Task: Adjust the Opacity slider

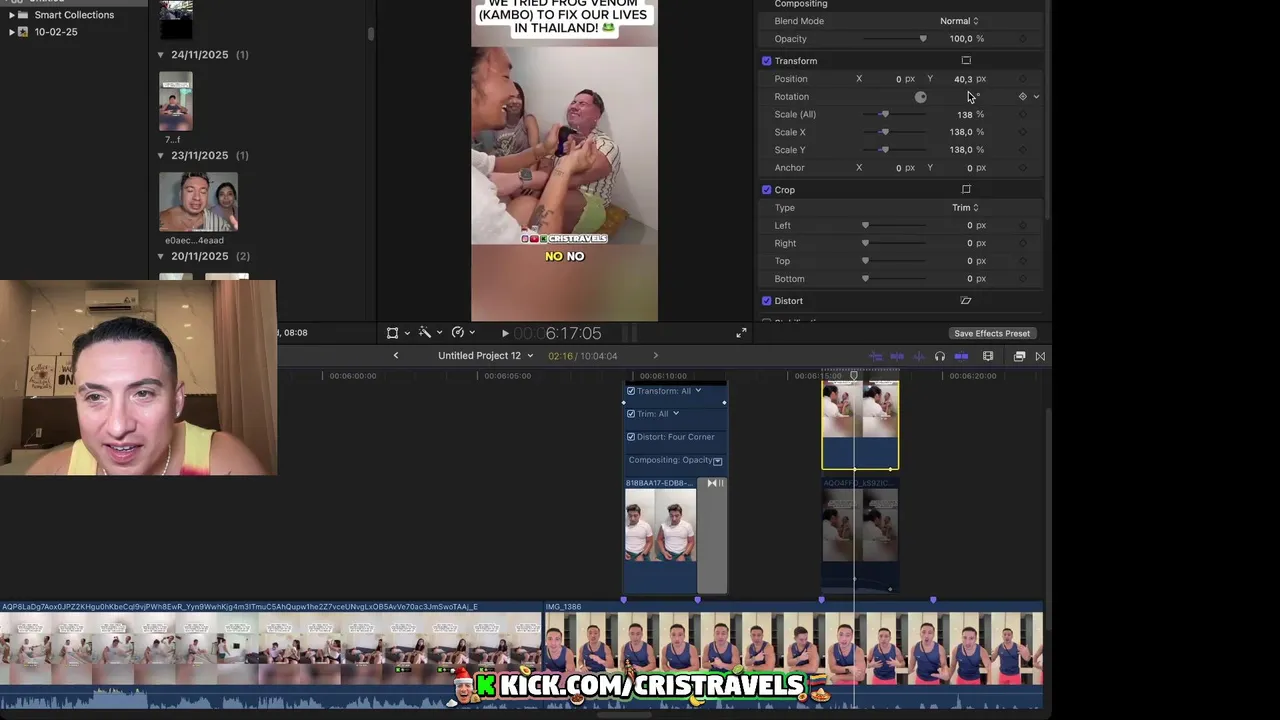Action: coord(895,39)
